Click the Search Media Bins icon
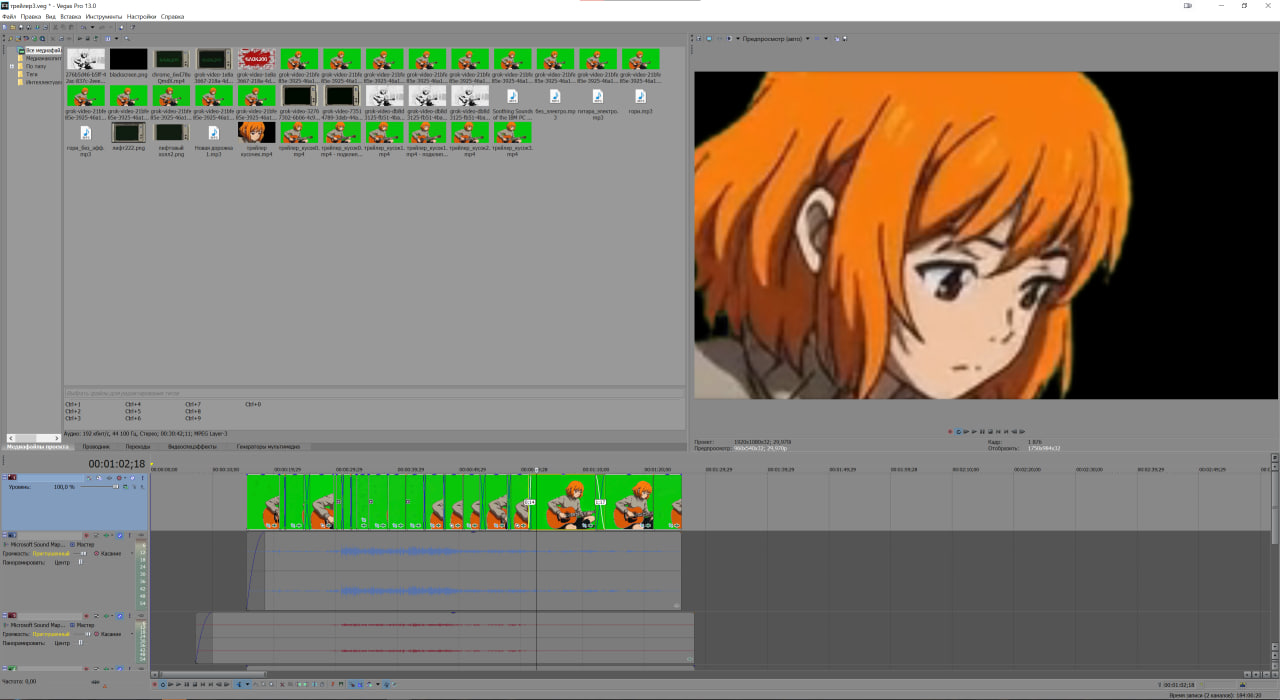Screen dimensions: 1280x700 [127, 39]
